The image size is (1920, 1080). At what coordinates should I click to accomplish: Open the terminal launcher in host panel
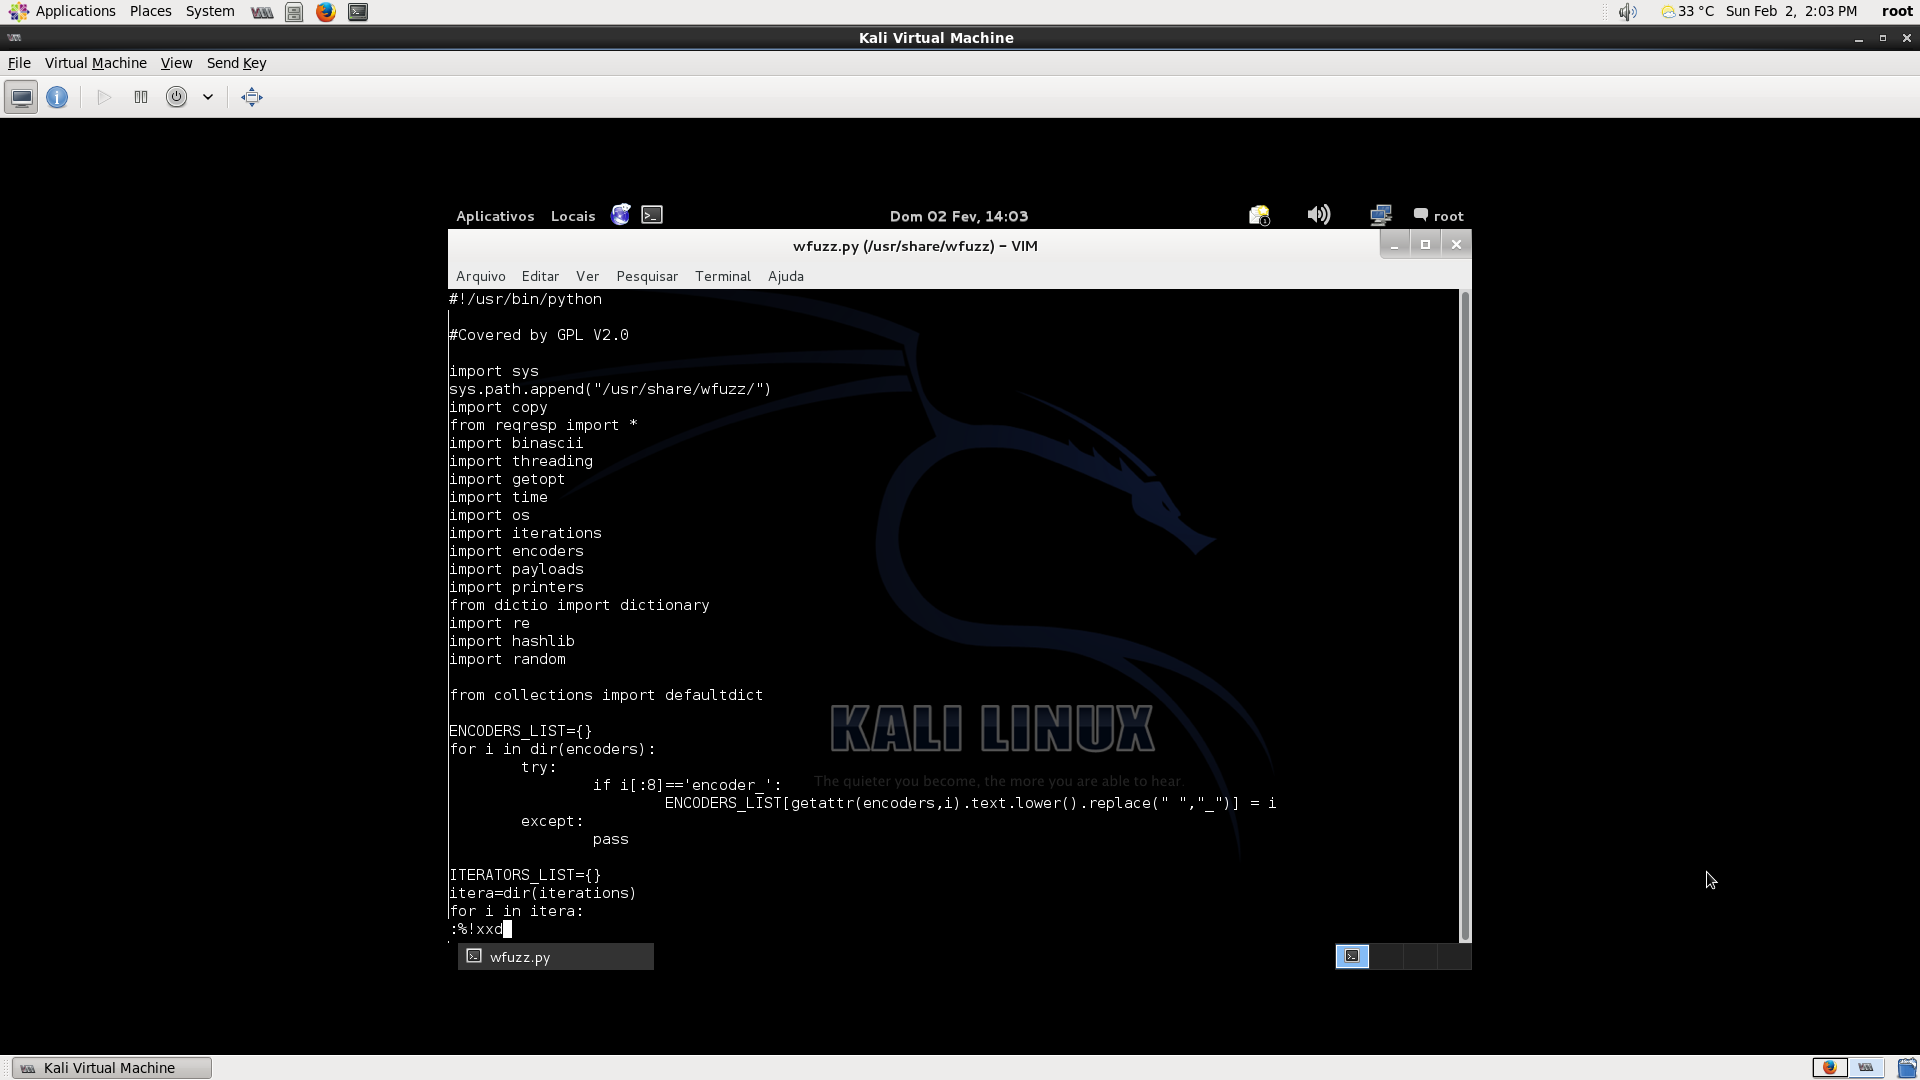(358, 12)
